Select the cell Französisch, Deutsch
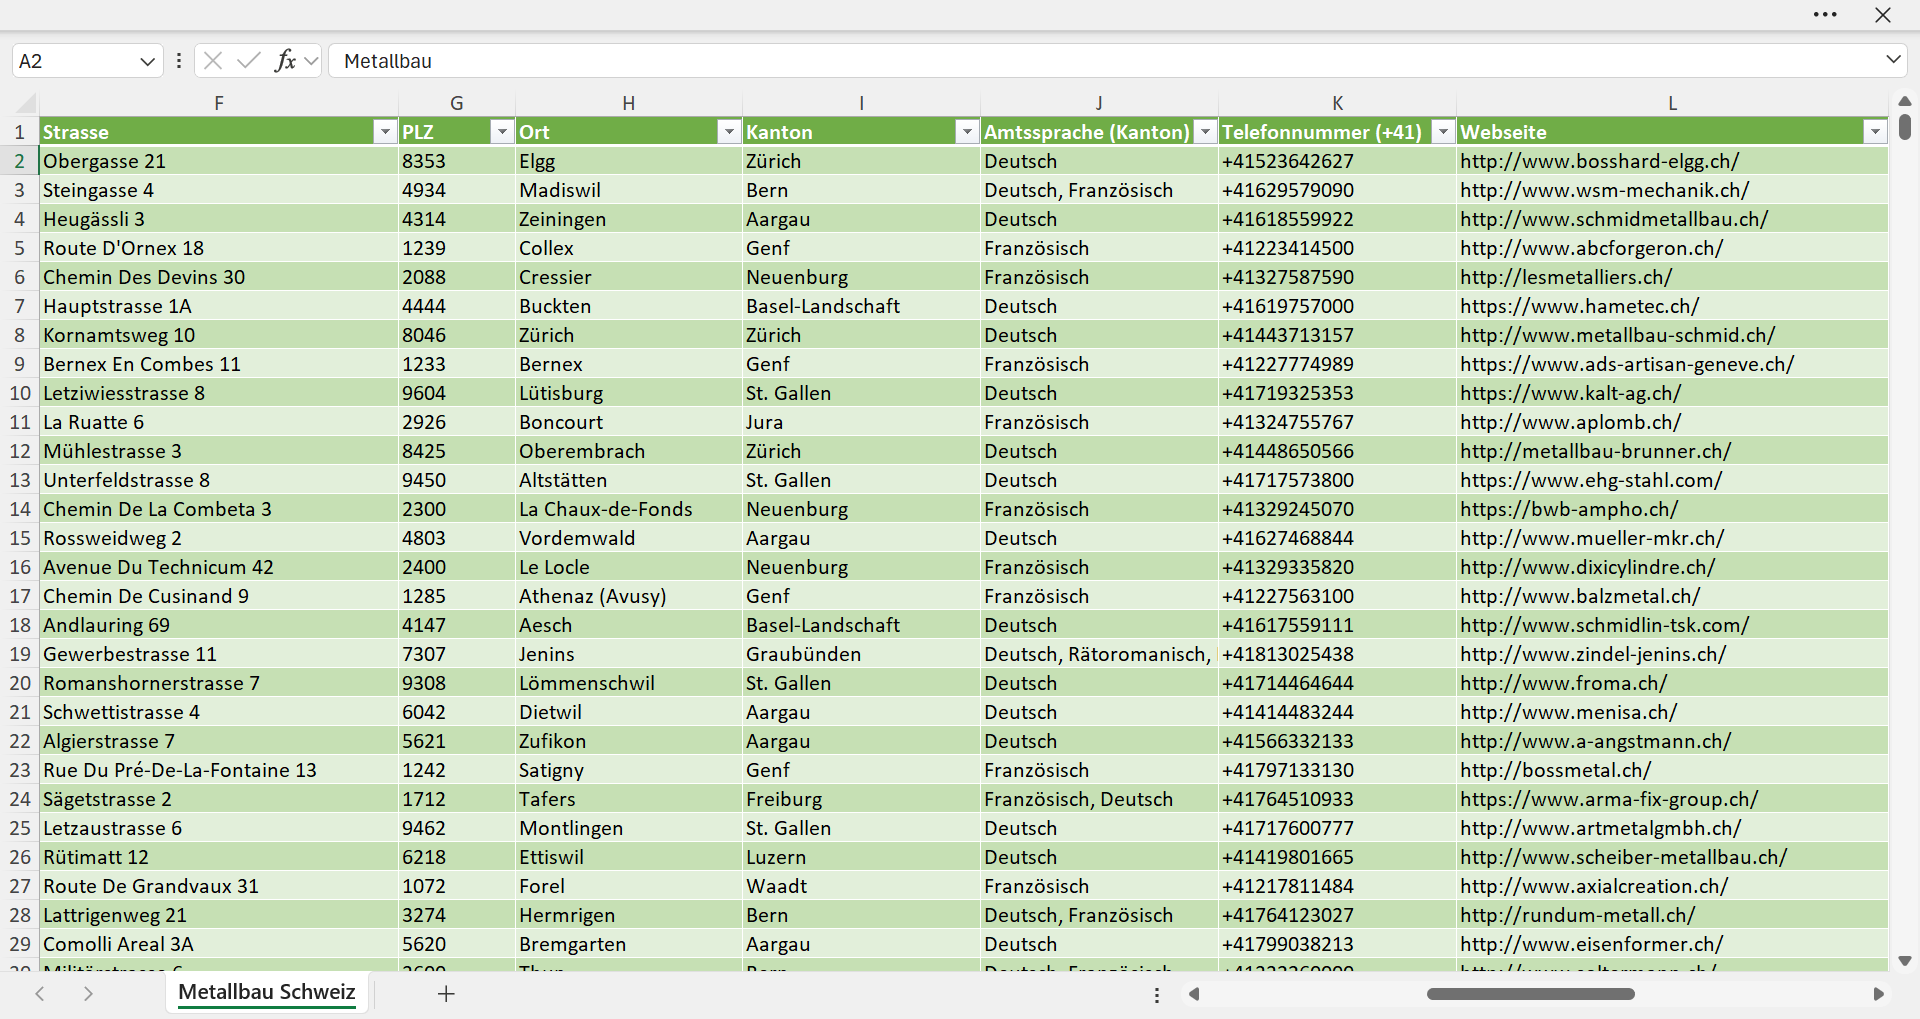The image size is (1920, 1019). pyautogui.click(x=1099, y=799)
